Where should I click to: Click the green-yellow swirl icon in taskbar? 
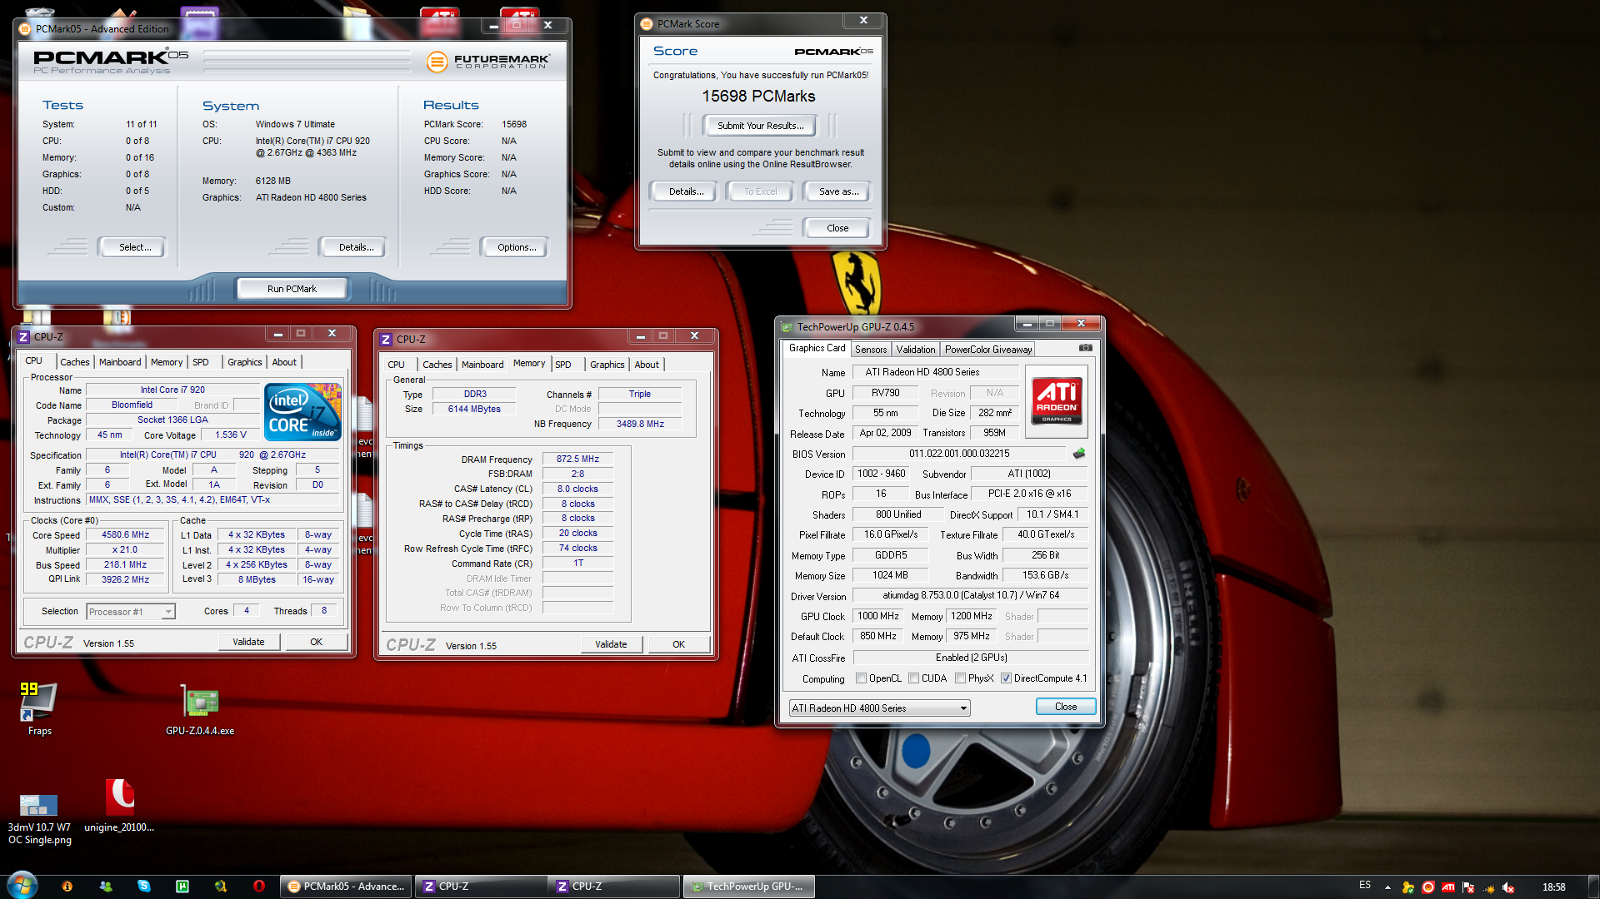pos(220,886)
